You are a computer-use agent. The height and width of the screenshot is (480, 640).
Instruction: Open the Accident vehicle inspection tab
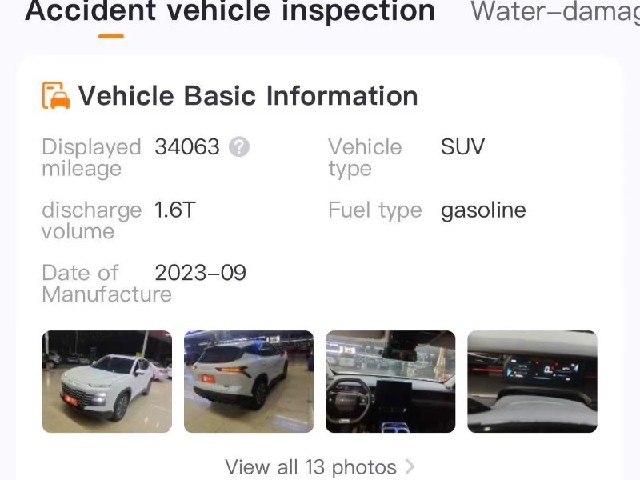230,11
